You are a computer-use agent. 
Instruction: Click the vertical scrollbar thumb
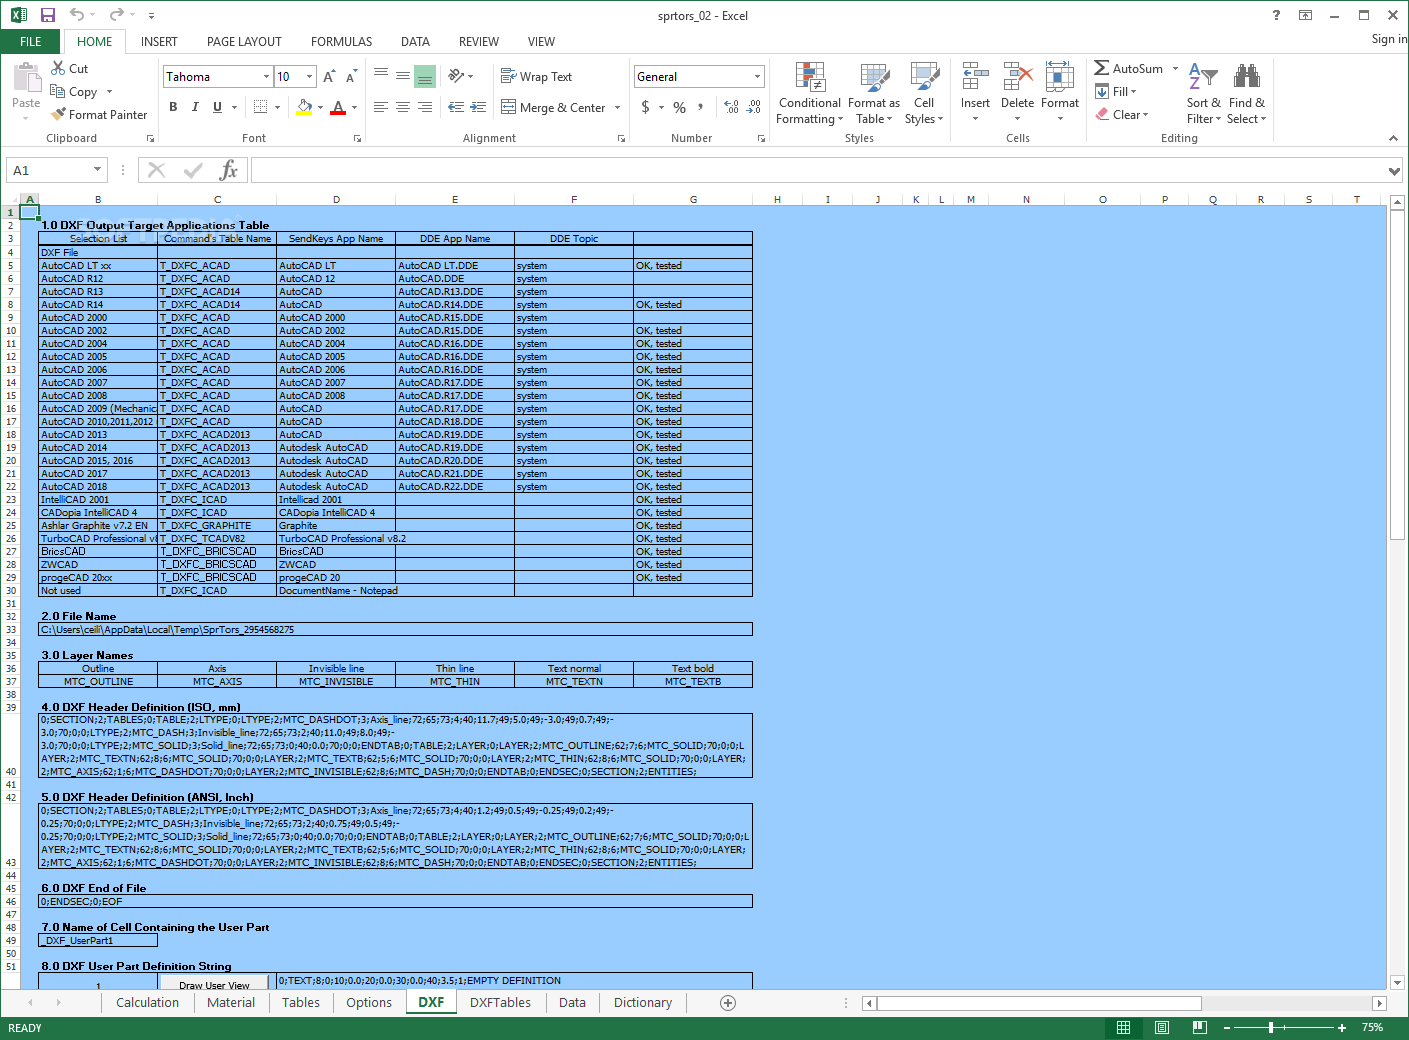[x=1397, y=375]
